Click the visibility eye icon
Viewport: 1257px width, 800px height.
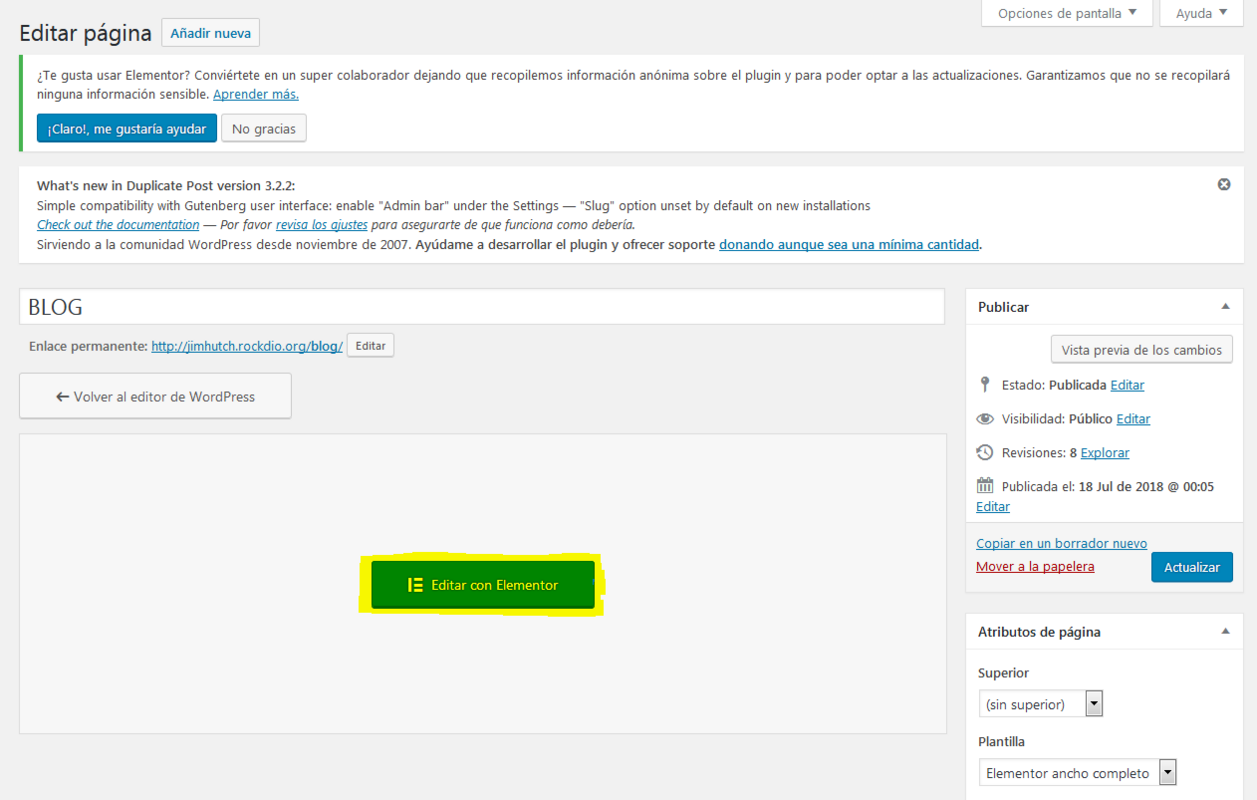pos(985,419)
